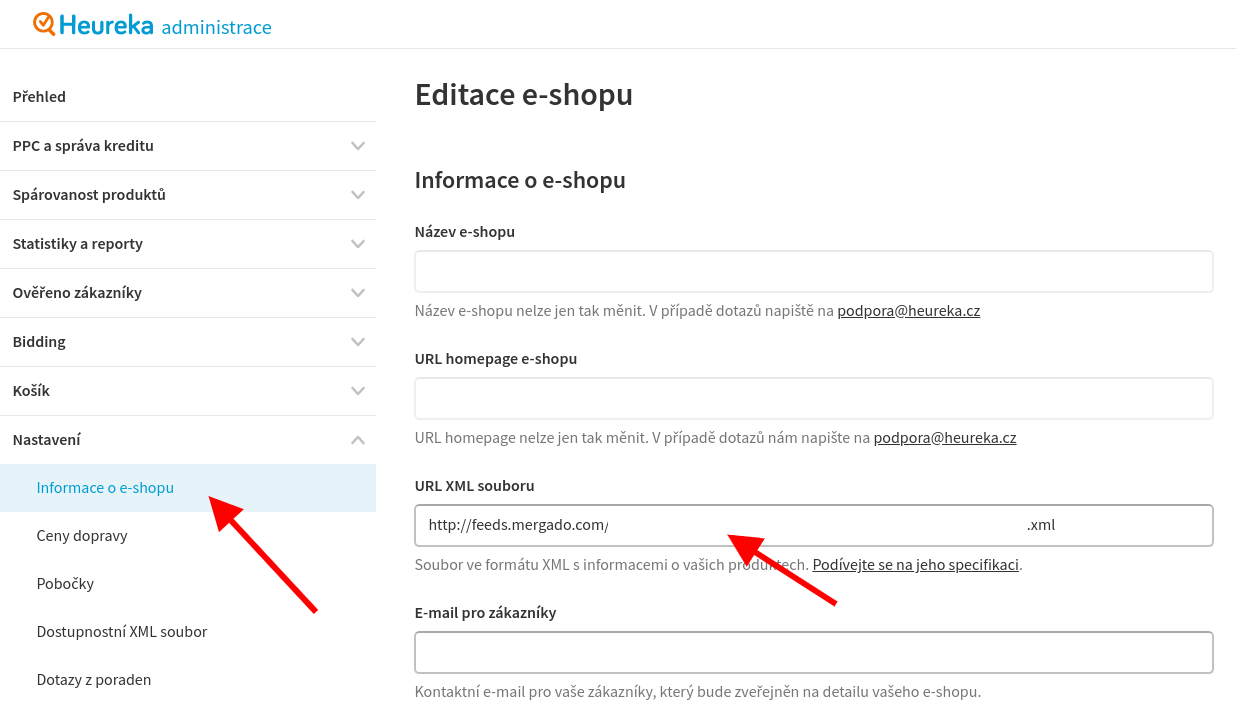
Task: Click the URL homepage e-shopu label
Action: [496, 359]
